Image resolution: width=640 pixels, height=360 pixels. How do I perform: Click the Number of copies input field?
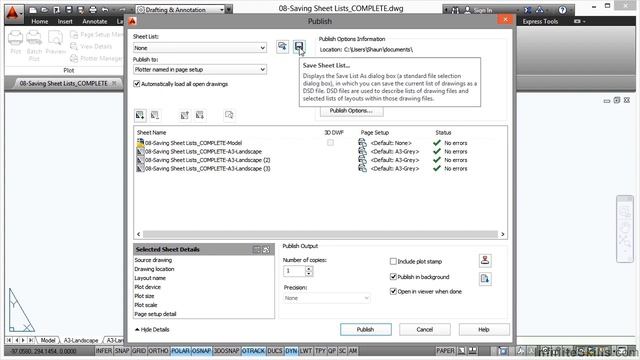294,271
